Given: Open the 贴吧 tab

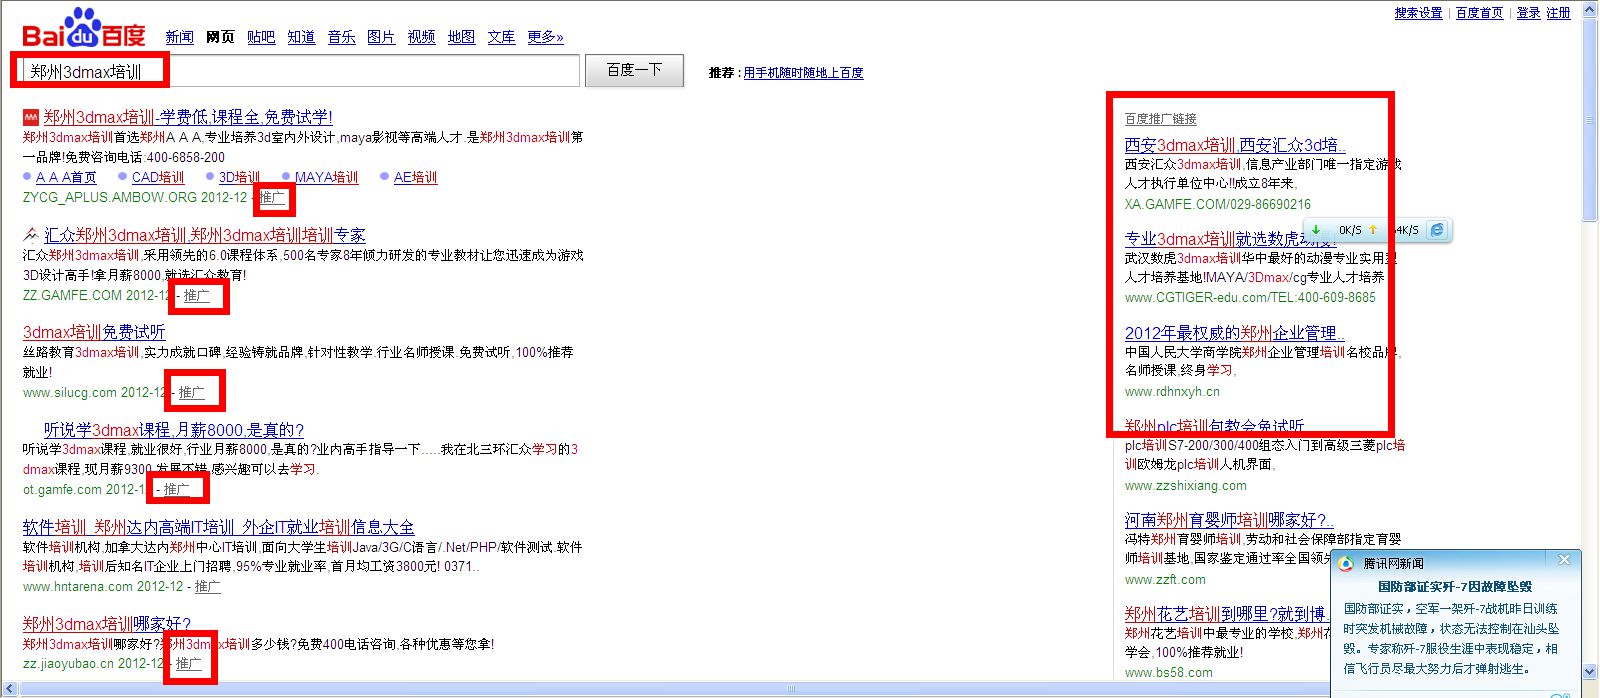Looking at the screenshot, I should 261,37.
